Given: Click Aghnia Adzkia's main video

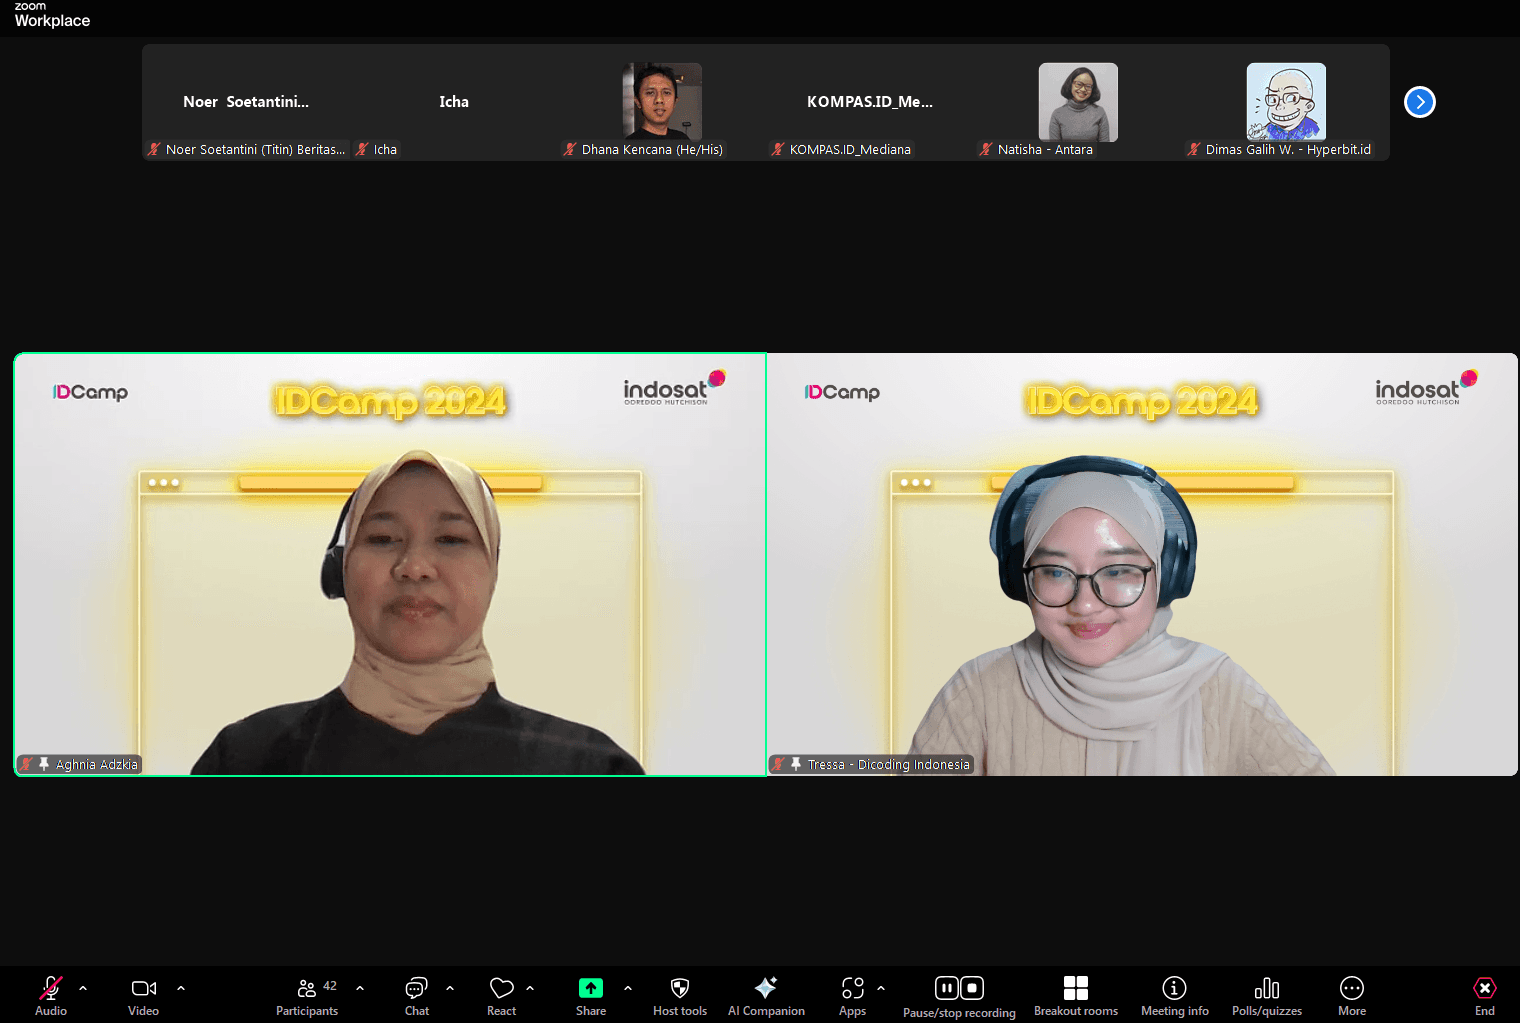Looking at the screenshot, I should [391, 564].
